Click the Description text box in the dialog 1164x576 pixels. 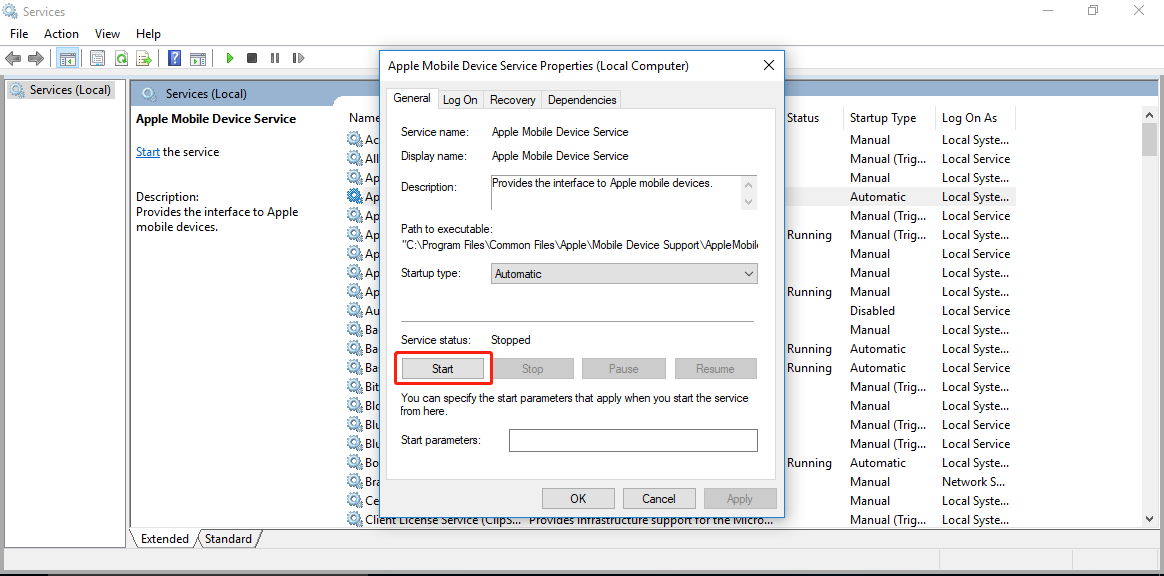coord(615,192)
